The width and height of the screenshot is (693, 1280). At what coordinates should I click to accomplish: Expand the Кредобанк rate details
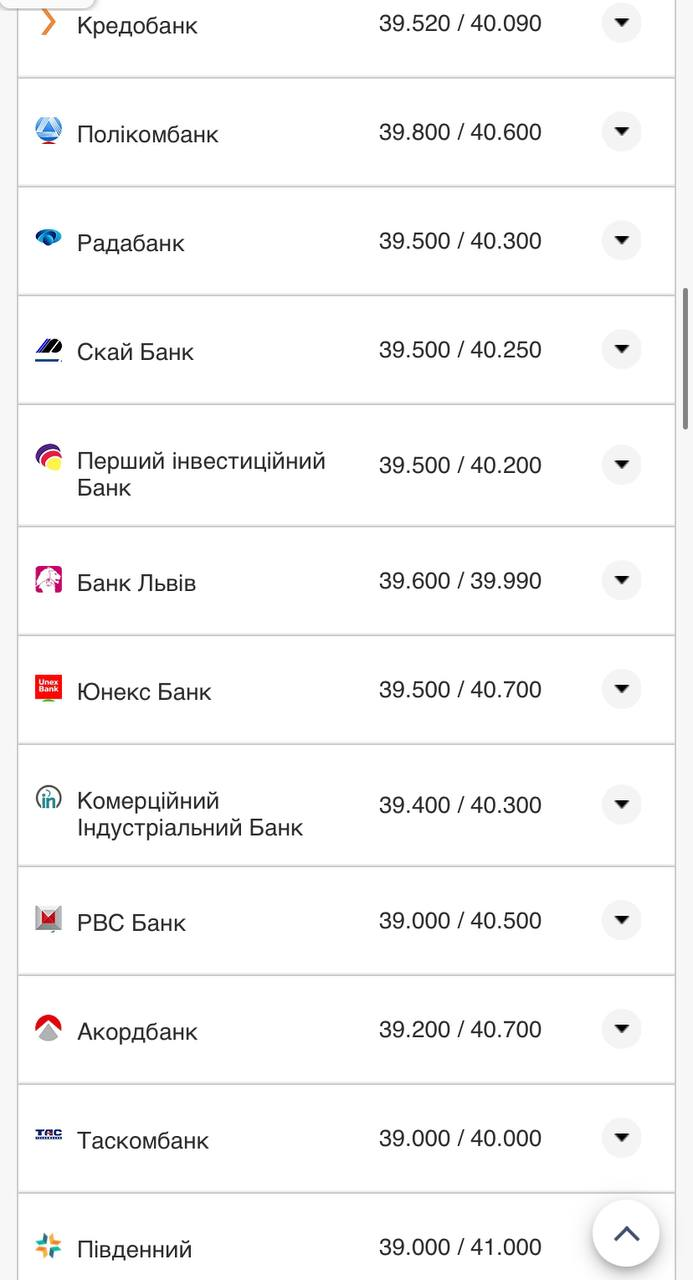(x=621, y=22)
